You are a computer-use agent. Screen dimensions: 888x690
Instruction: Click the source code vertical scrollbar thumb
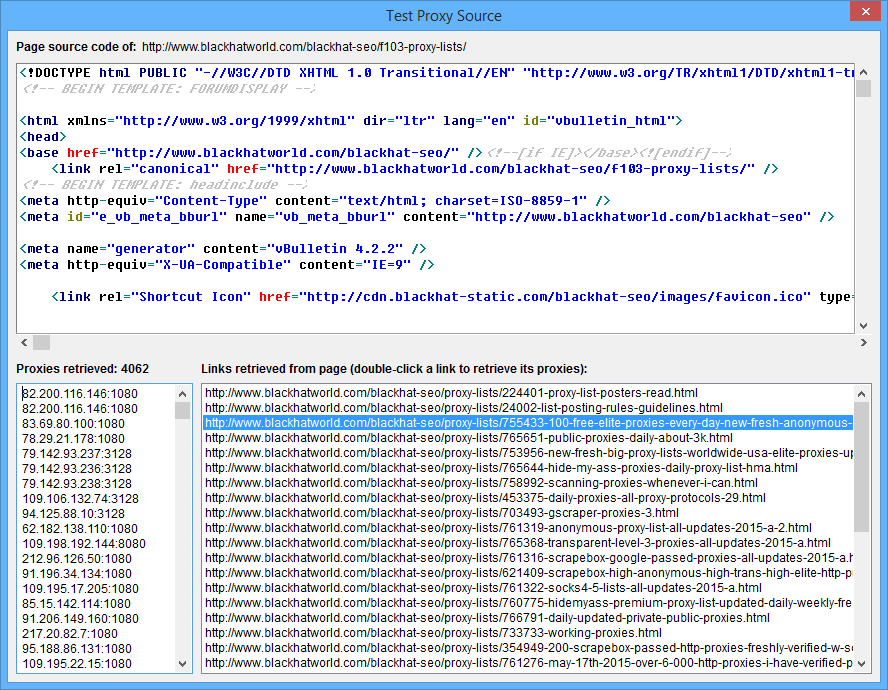pyautogui.click(x=863, y=89)
